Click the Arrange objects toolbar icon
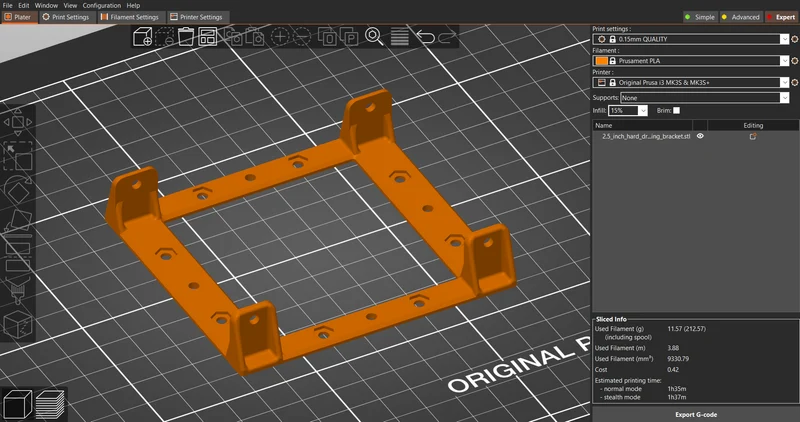This screenshot has width=800, height=422. [x=208, y=37]
